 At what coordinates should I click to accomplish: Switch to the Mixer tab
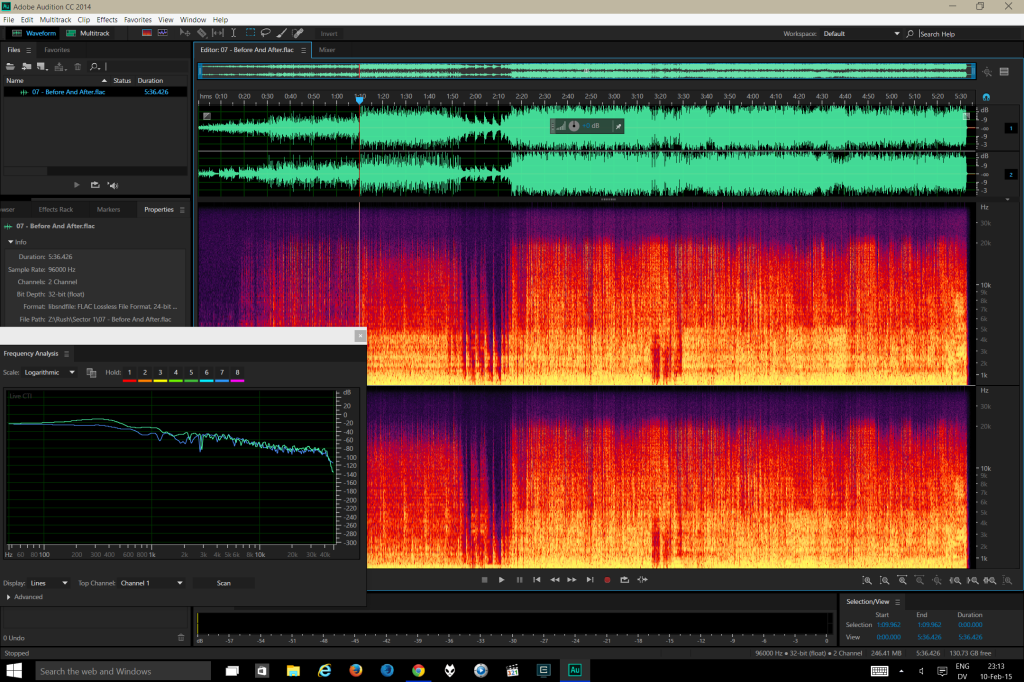327,49
